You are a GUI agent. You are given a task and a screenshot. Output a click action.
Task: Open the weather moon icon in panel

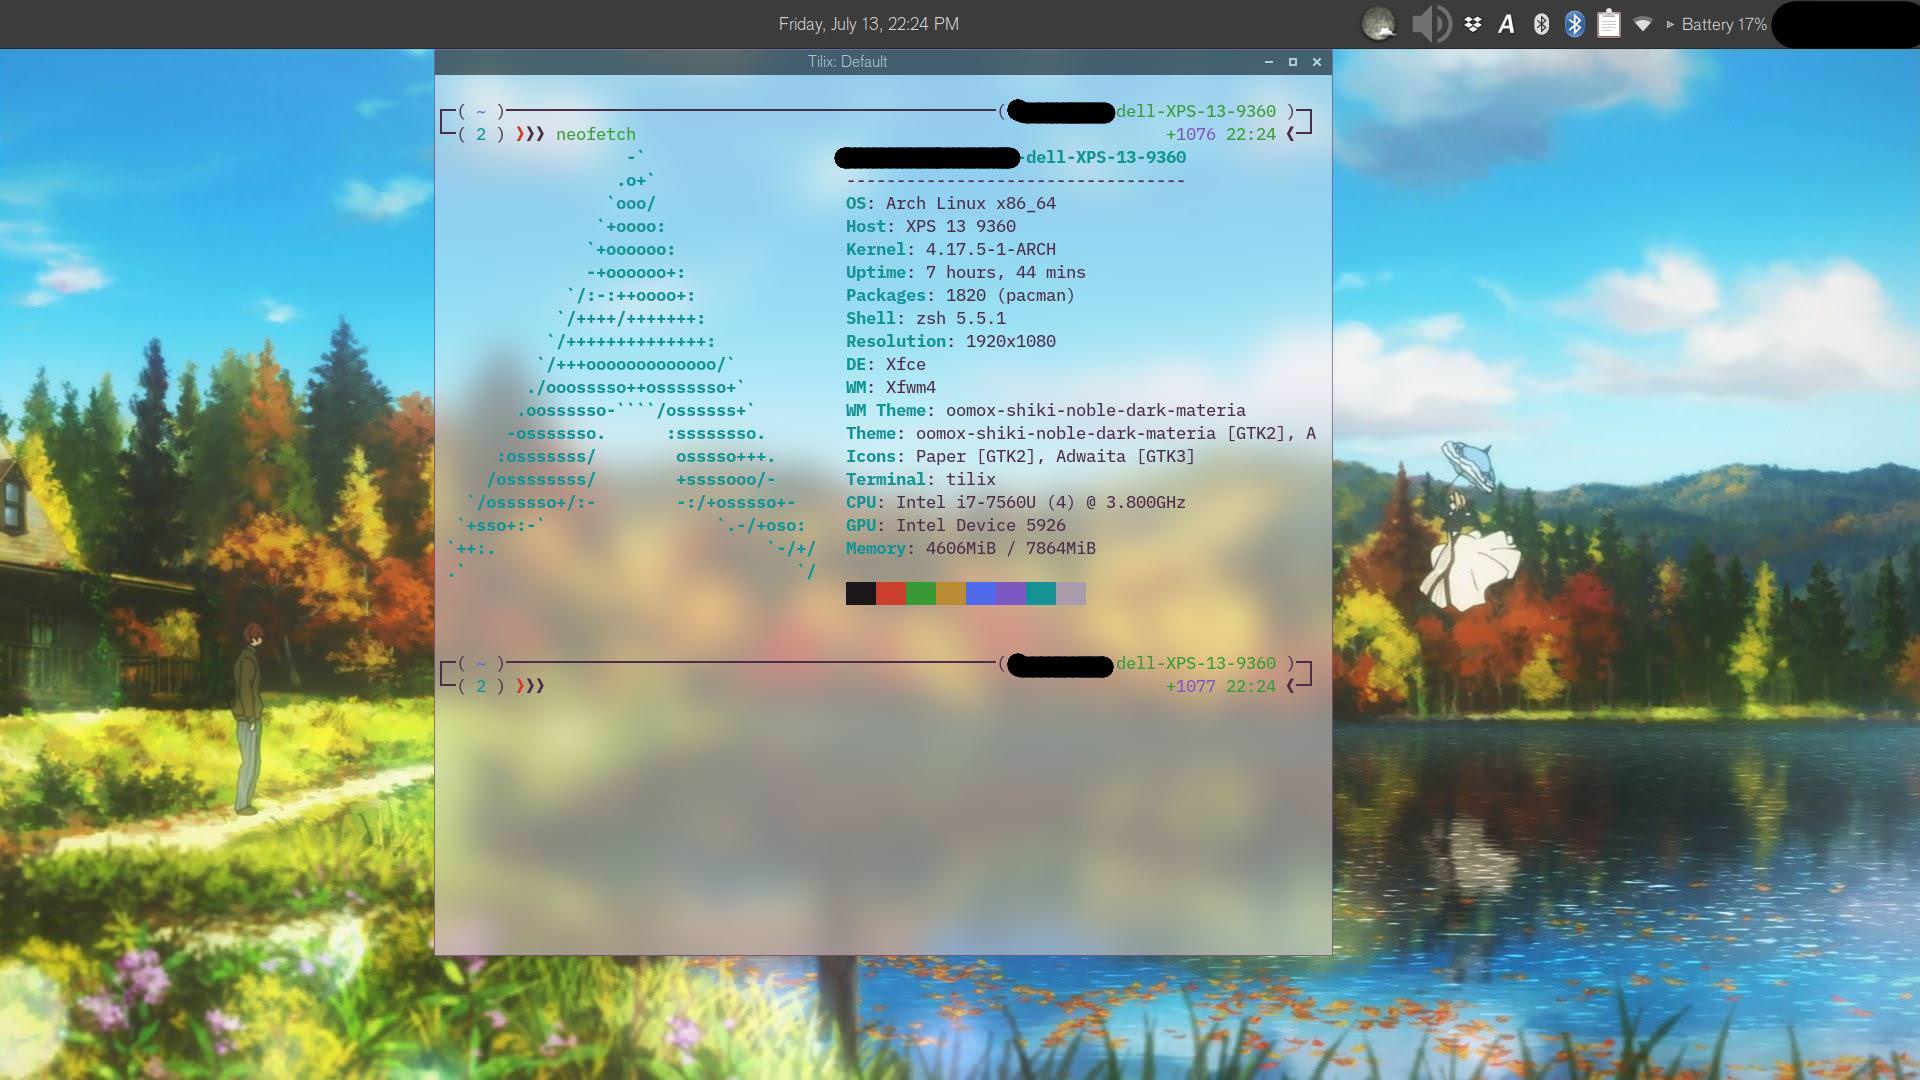pos(1379,24)
